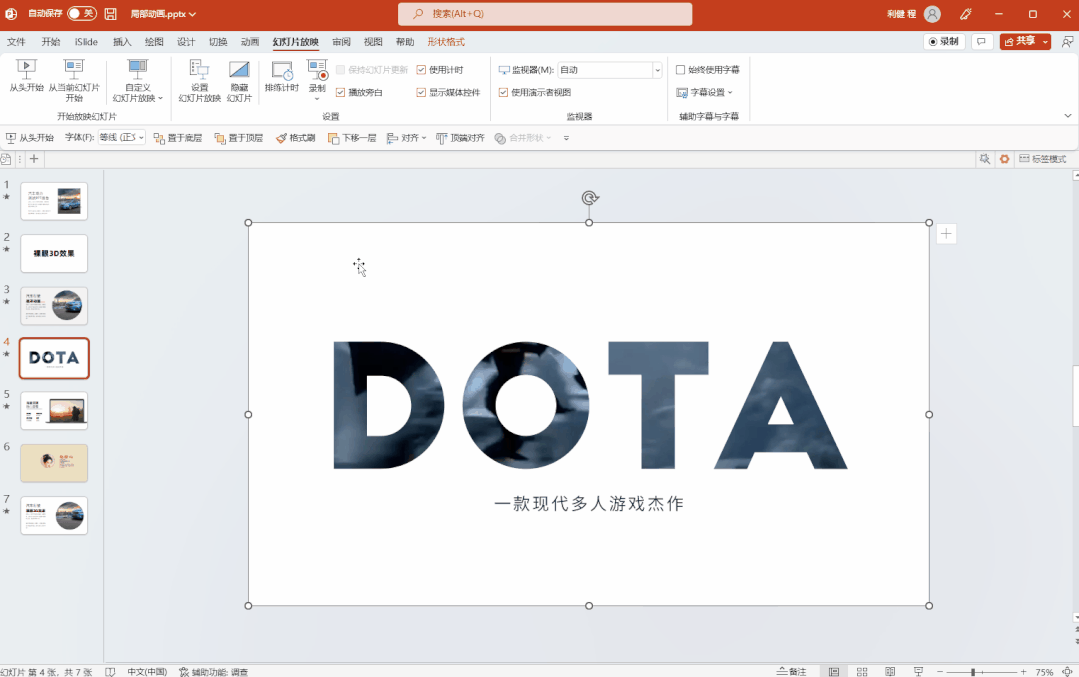
Task: Zoom out with the minus button
Action: (940, 671)
